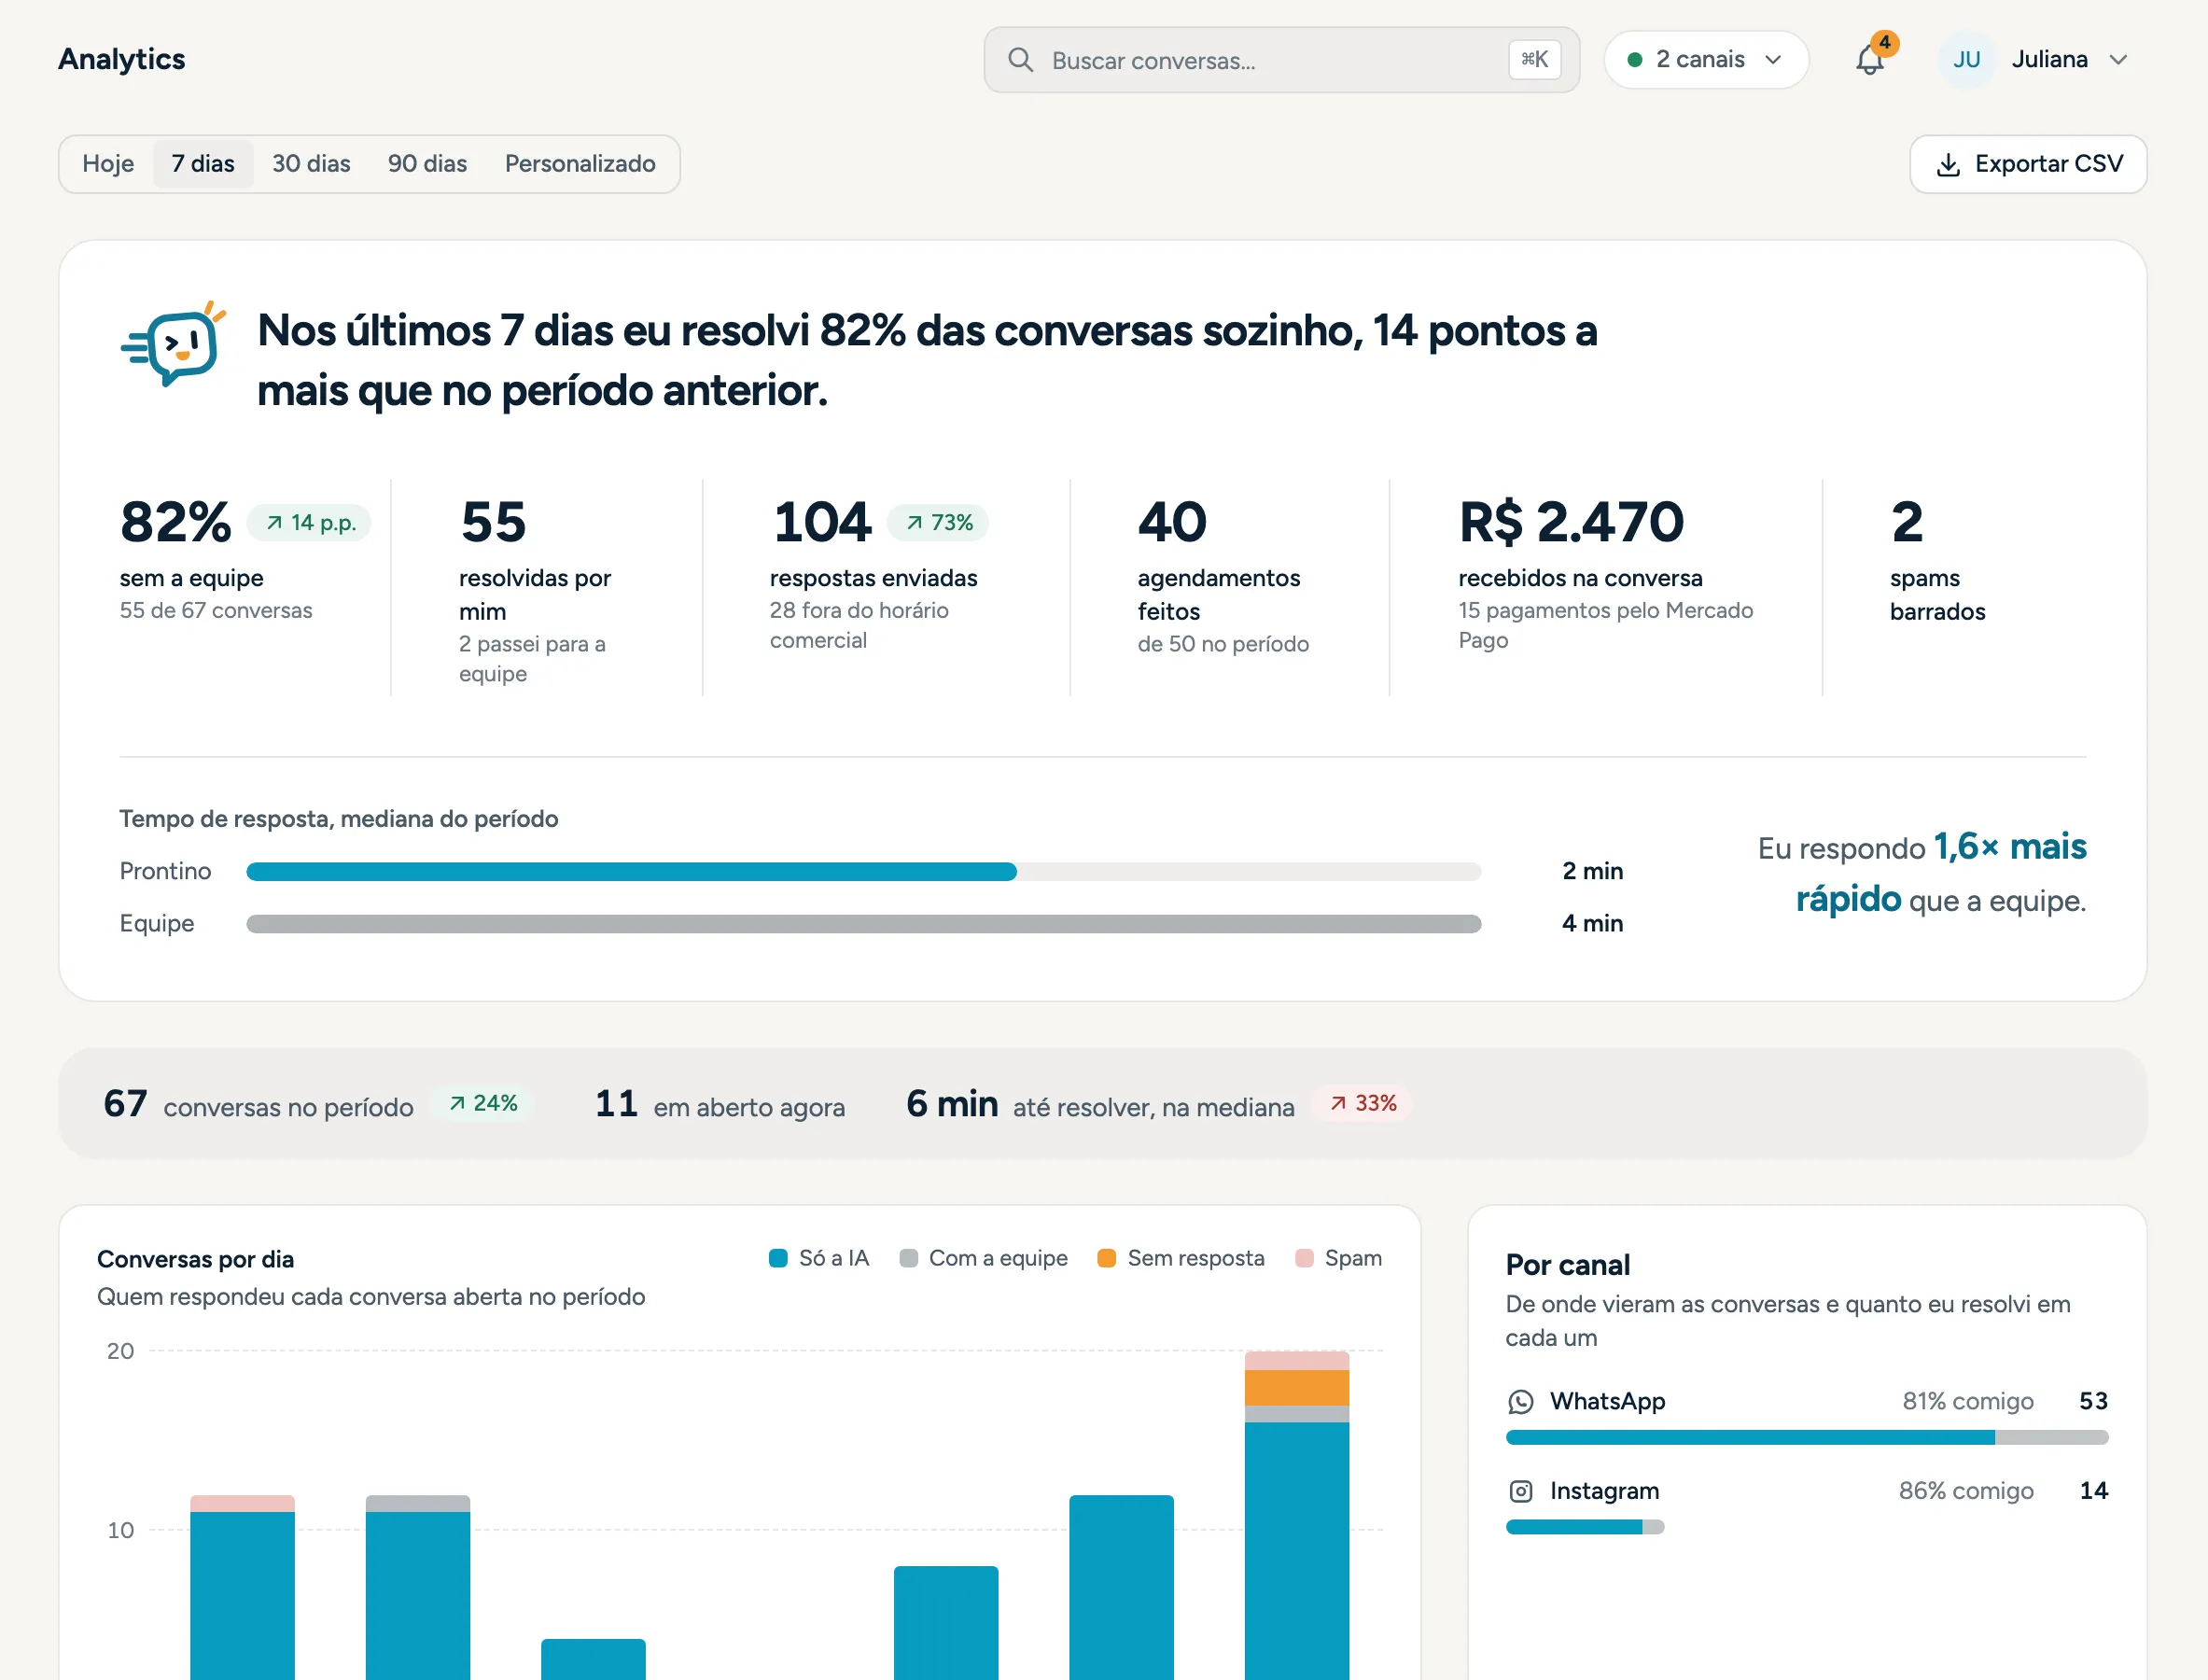
Task: Click the 86% comigo text
Action: click(1966, 1491)
